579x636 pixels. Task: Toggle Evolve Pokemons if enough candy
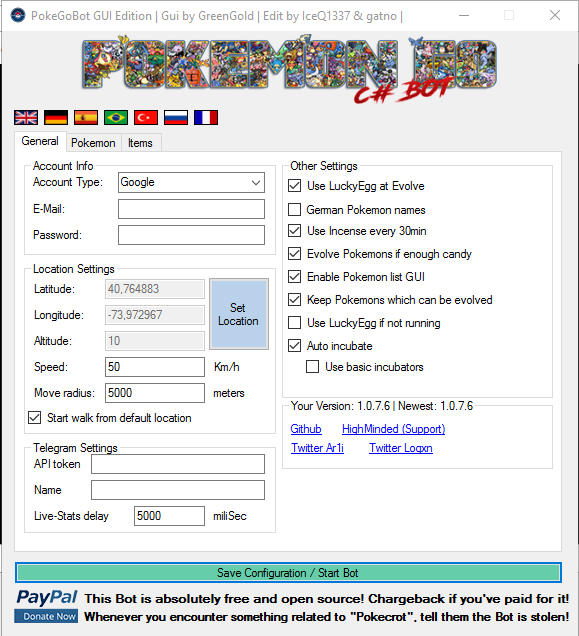[295, 254]
